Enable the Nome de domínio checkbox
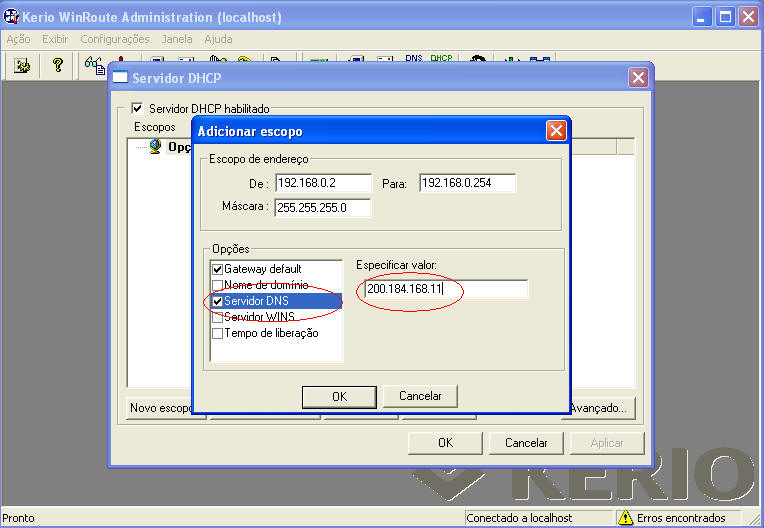The height and width of the screenshot is (528, 764). (218, 285)
